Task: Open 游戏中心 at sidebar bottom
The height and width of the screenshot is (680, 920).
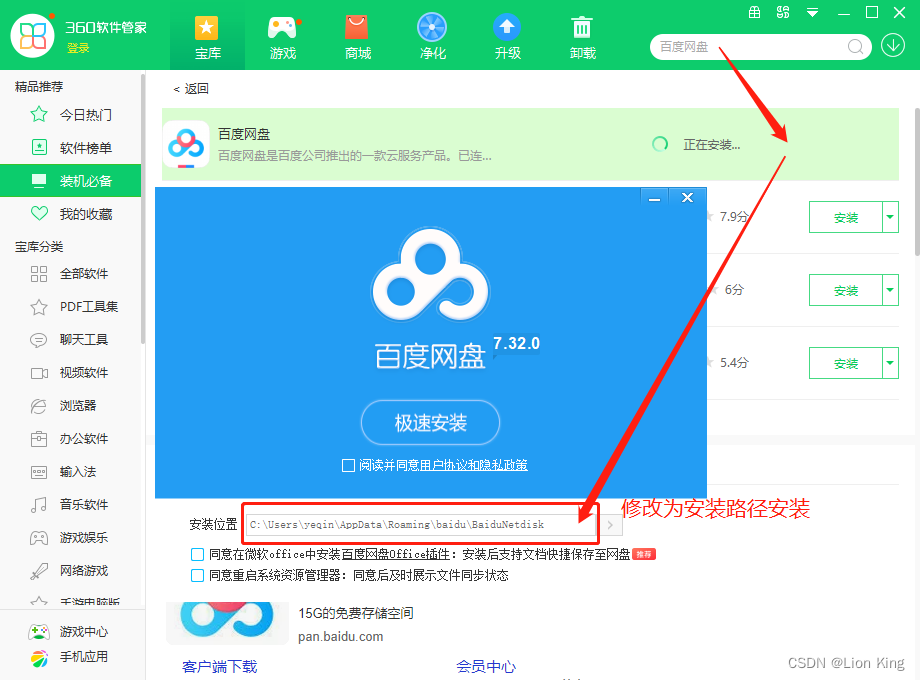Action: point(69,631)
